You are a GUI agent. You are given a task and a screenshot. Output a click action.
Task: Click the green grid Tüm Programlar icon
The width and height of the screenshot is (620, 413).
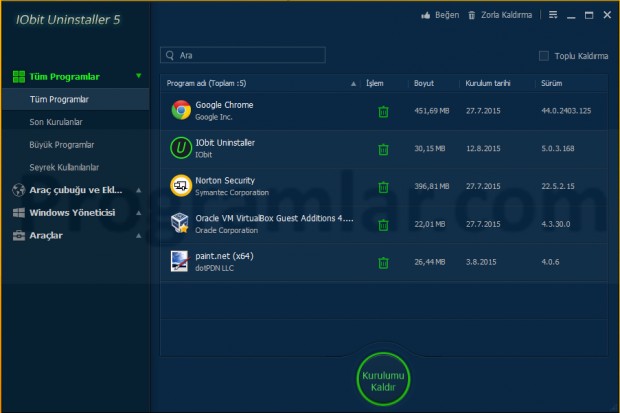[19, 77]
